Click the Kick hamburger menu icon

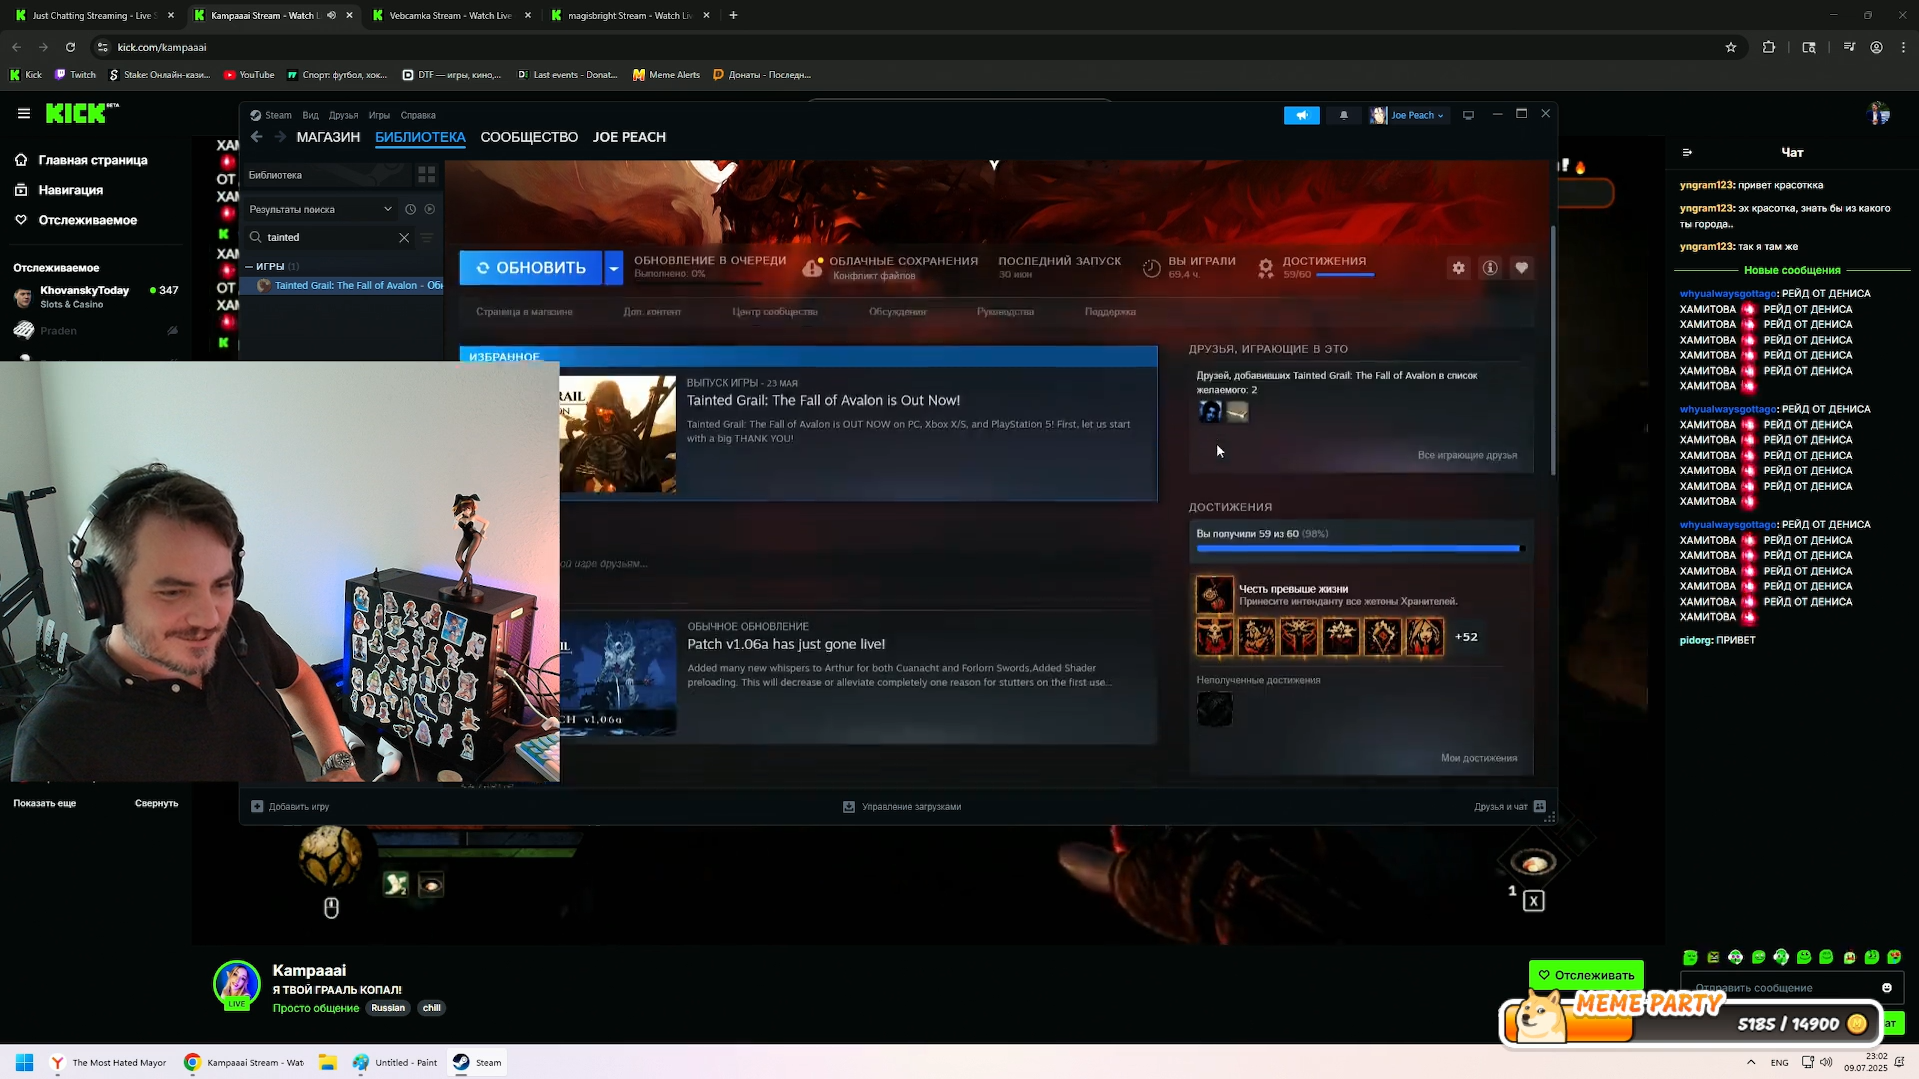[24, 114]
